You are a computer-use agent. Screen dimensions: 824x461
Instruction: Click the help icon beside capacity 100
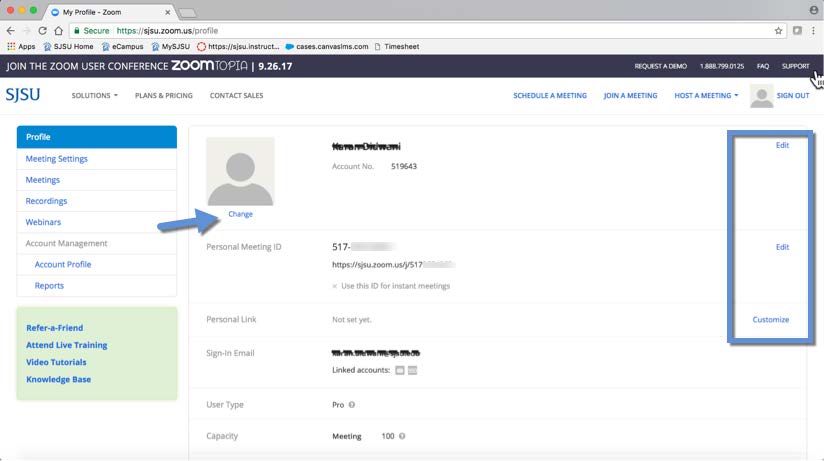tap(402, 436)
